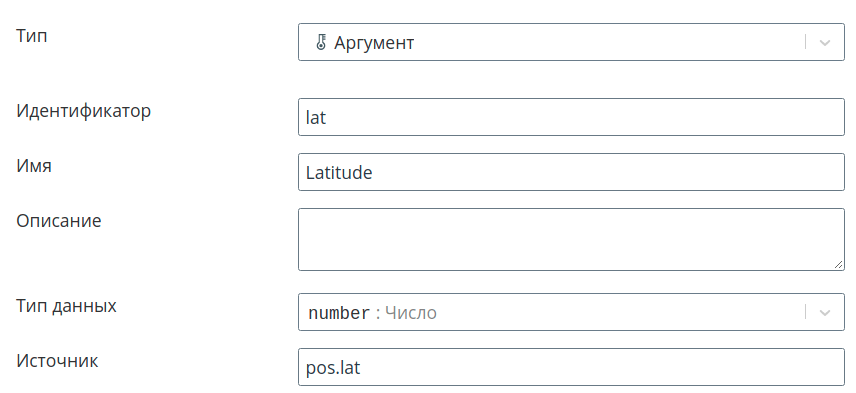
Task: Click the Описание field label
Action: pyautogui.click(x=58, y=221)
